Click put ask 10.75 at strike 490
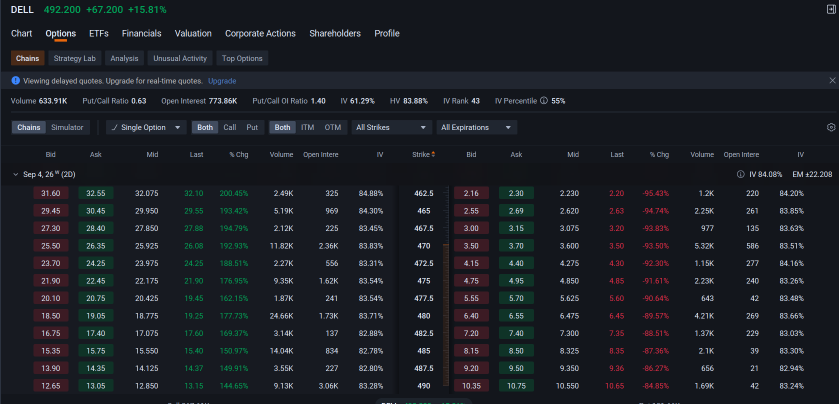839x404 pixels. coord(516,386)
